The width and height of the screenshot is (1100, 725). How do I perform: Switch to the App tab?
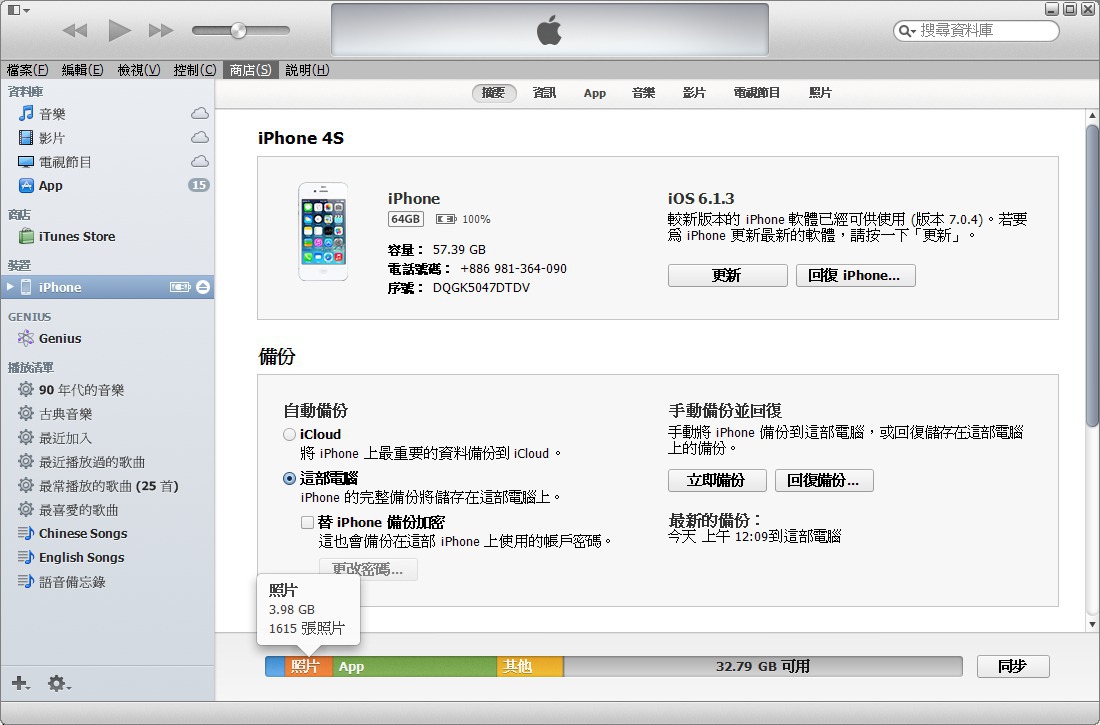coord(595,93)
